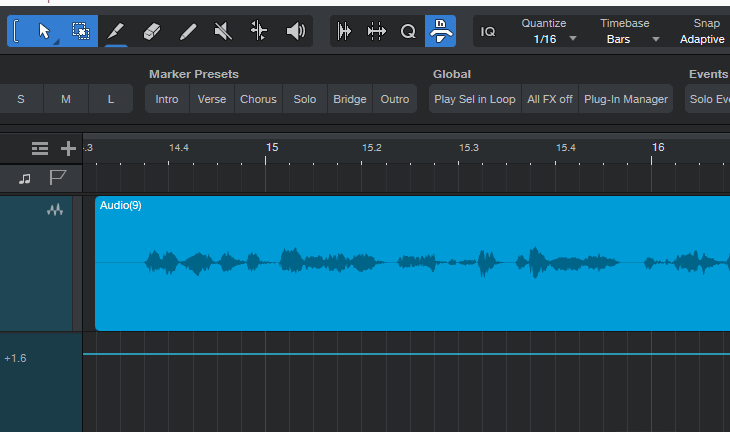Select the Mute tool

[223, 31]
